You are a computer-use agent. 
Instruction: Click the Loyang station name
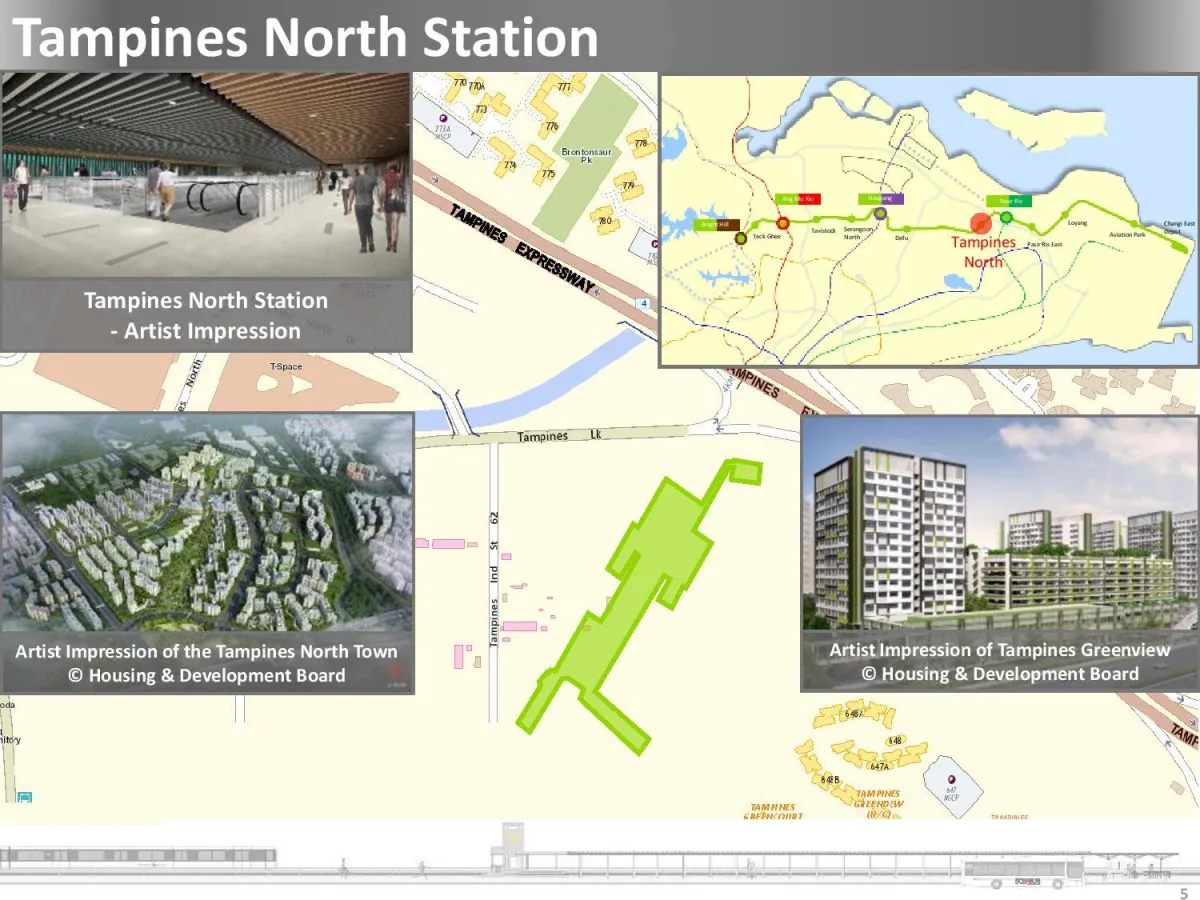1077,223
